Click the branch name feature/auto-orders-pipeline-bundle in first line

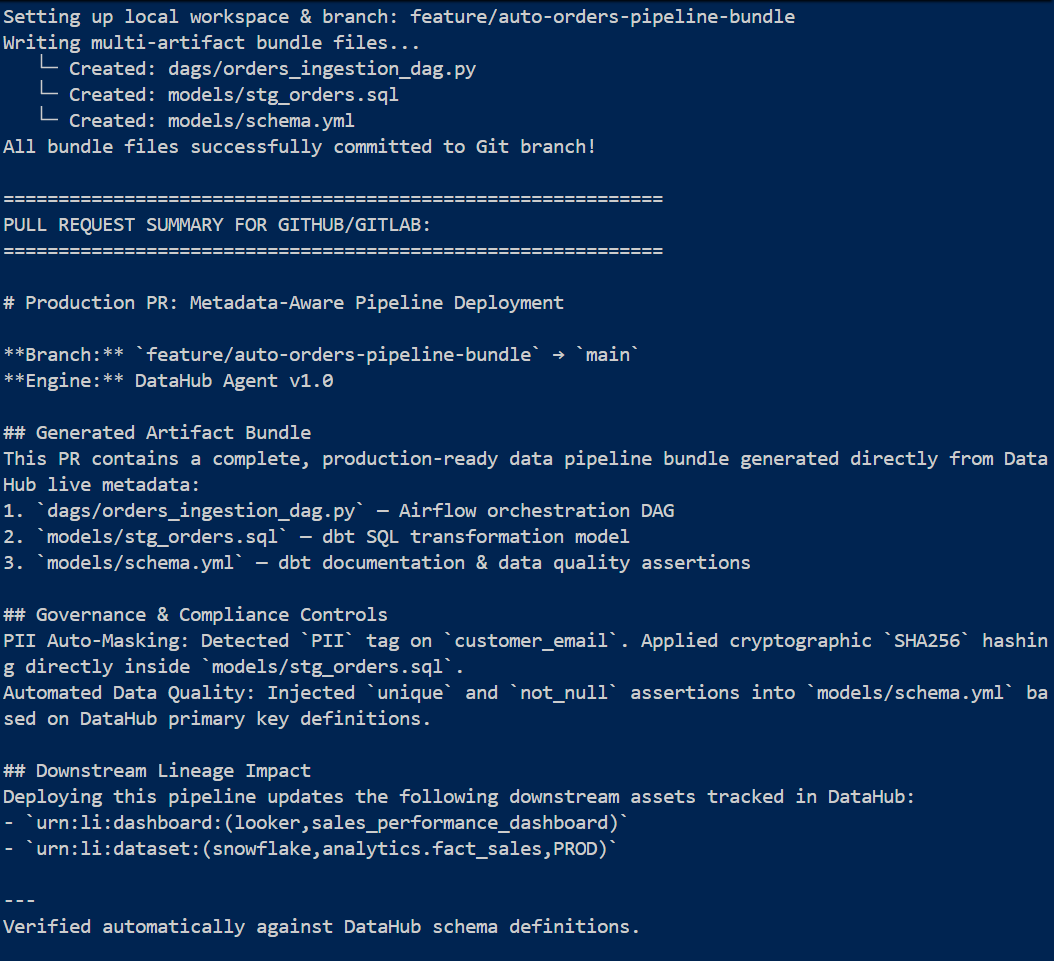[x=602, y=17]
